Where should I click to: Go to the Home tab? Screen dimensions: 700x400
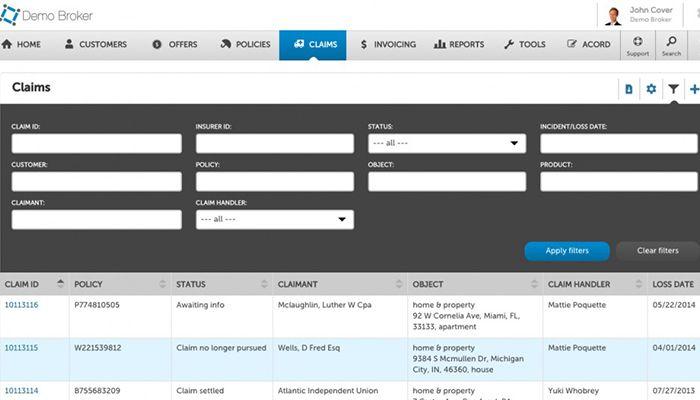click(x=21, y=45)
